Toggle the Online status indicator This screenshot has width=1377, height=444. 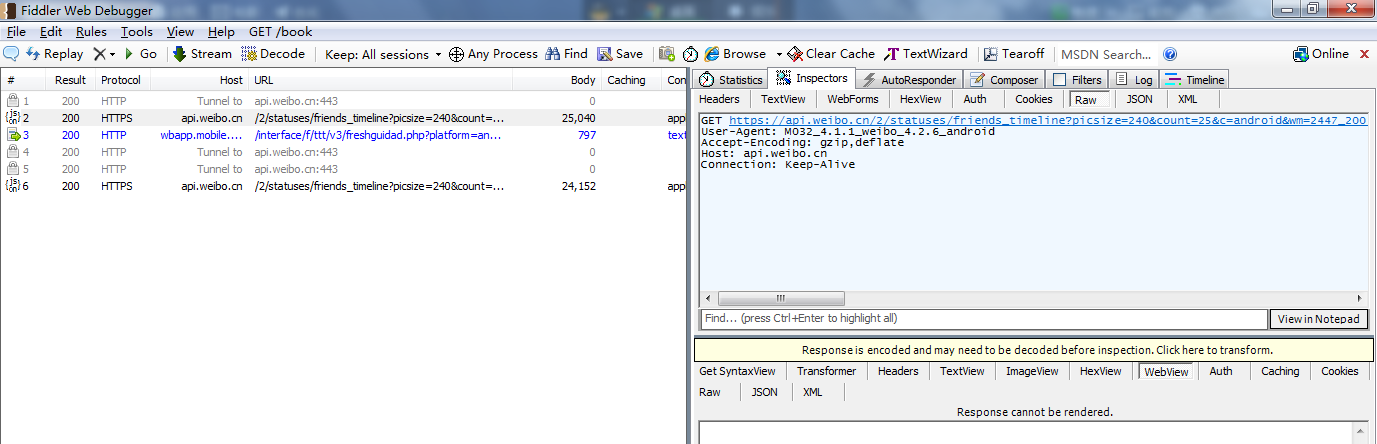1320,54
